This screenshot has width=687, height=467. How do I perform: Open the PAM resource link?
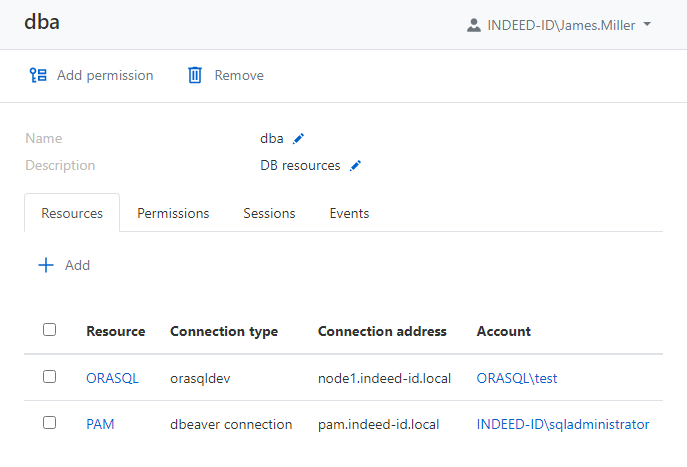(x=100, y=424)
